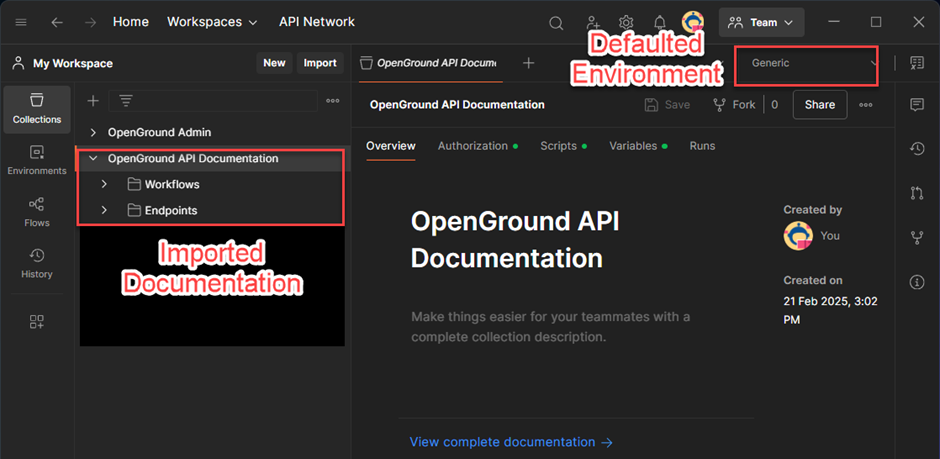Click the Share button

pyautogui.click(x=820, y=105)
